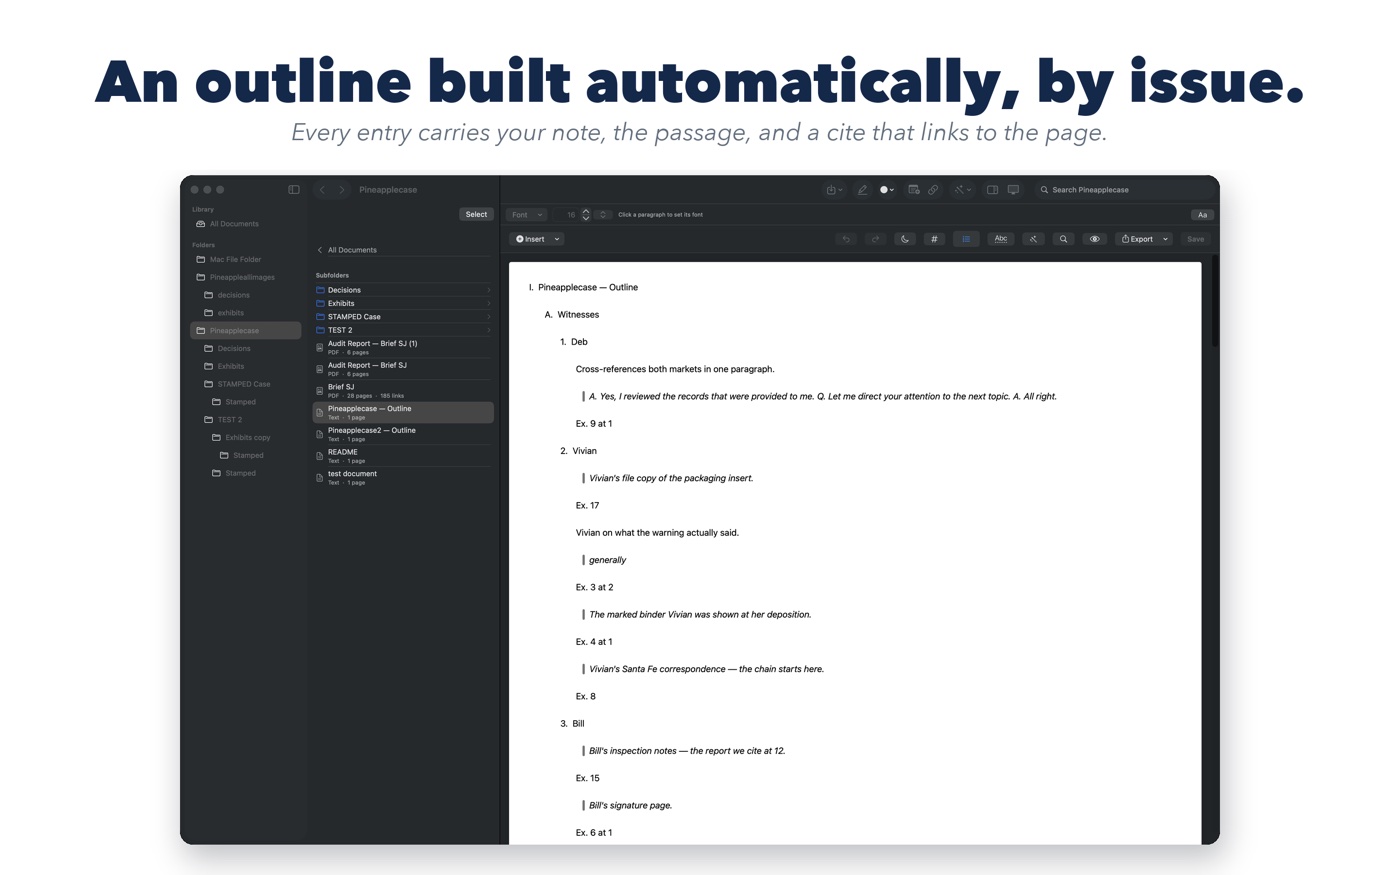1400x875 pixels.
Task: Expand the Insert dropdown chevron
Action: click(x=557, y=239)
